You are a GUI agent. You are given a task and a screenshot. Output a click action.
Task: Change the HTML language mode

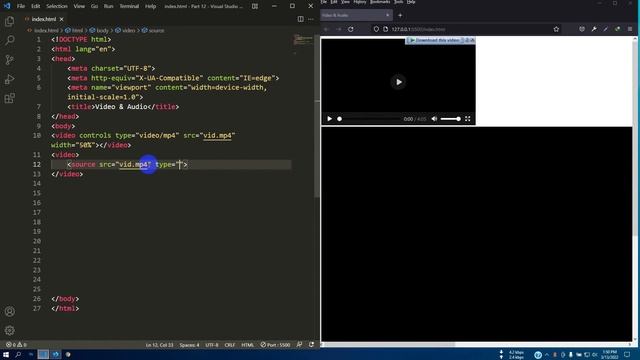click(247, 345)
